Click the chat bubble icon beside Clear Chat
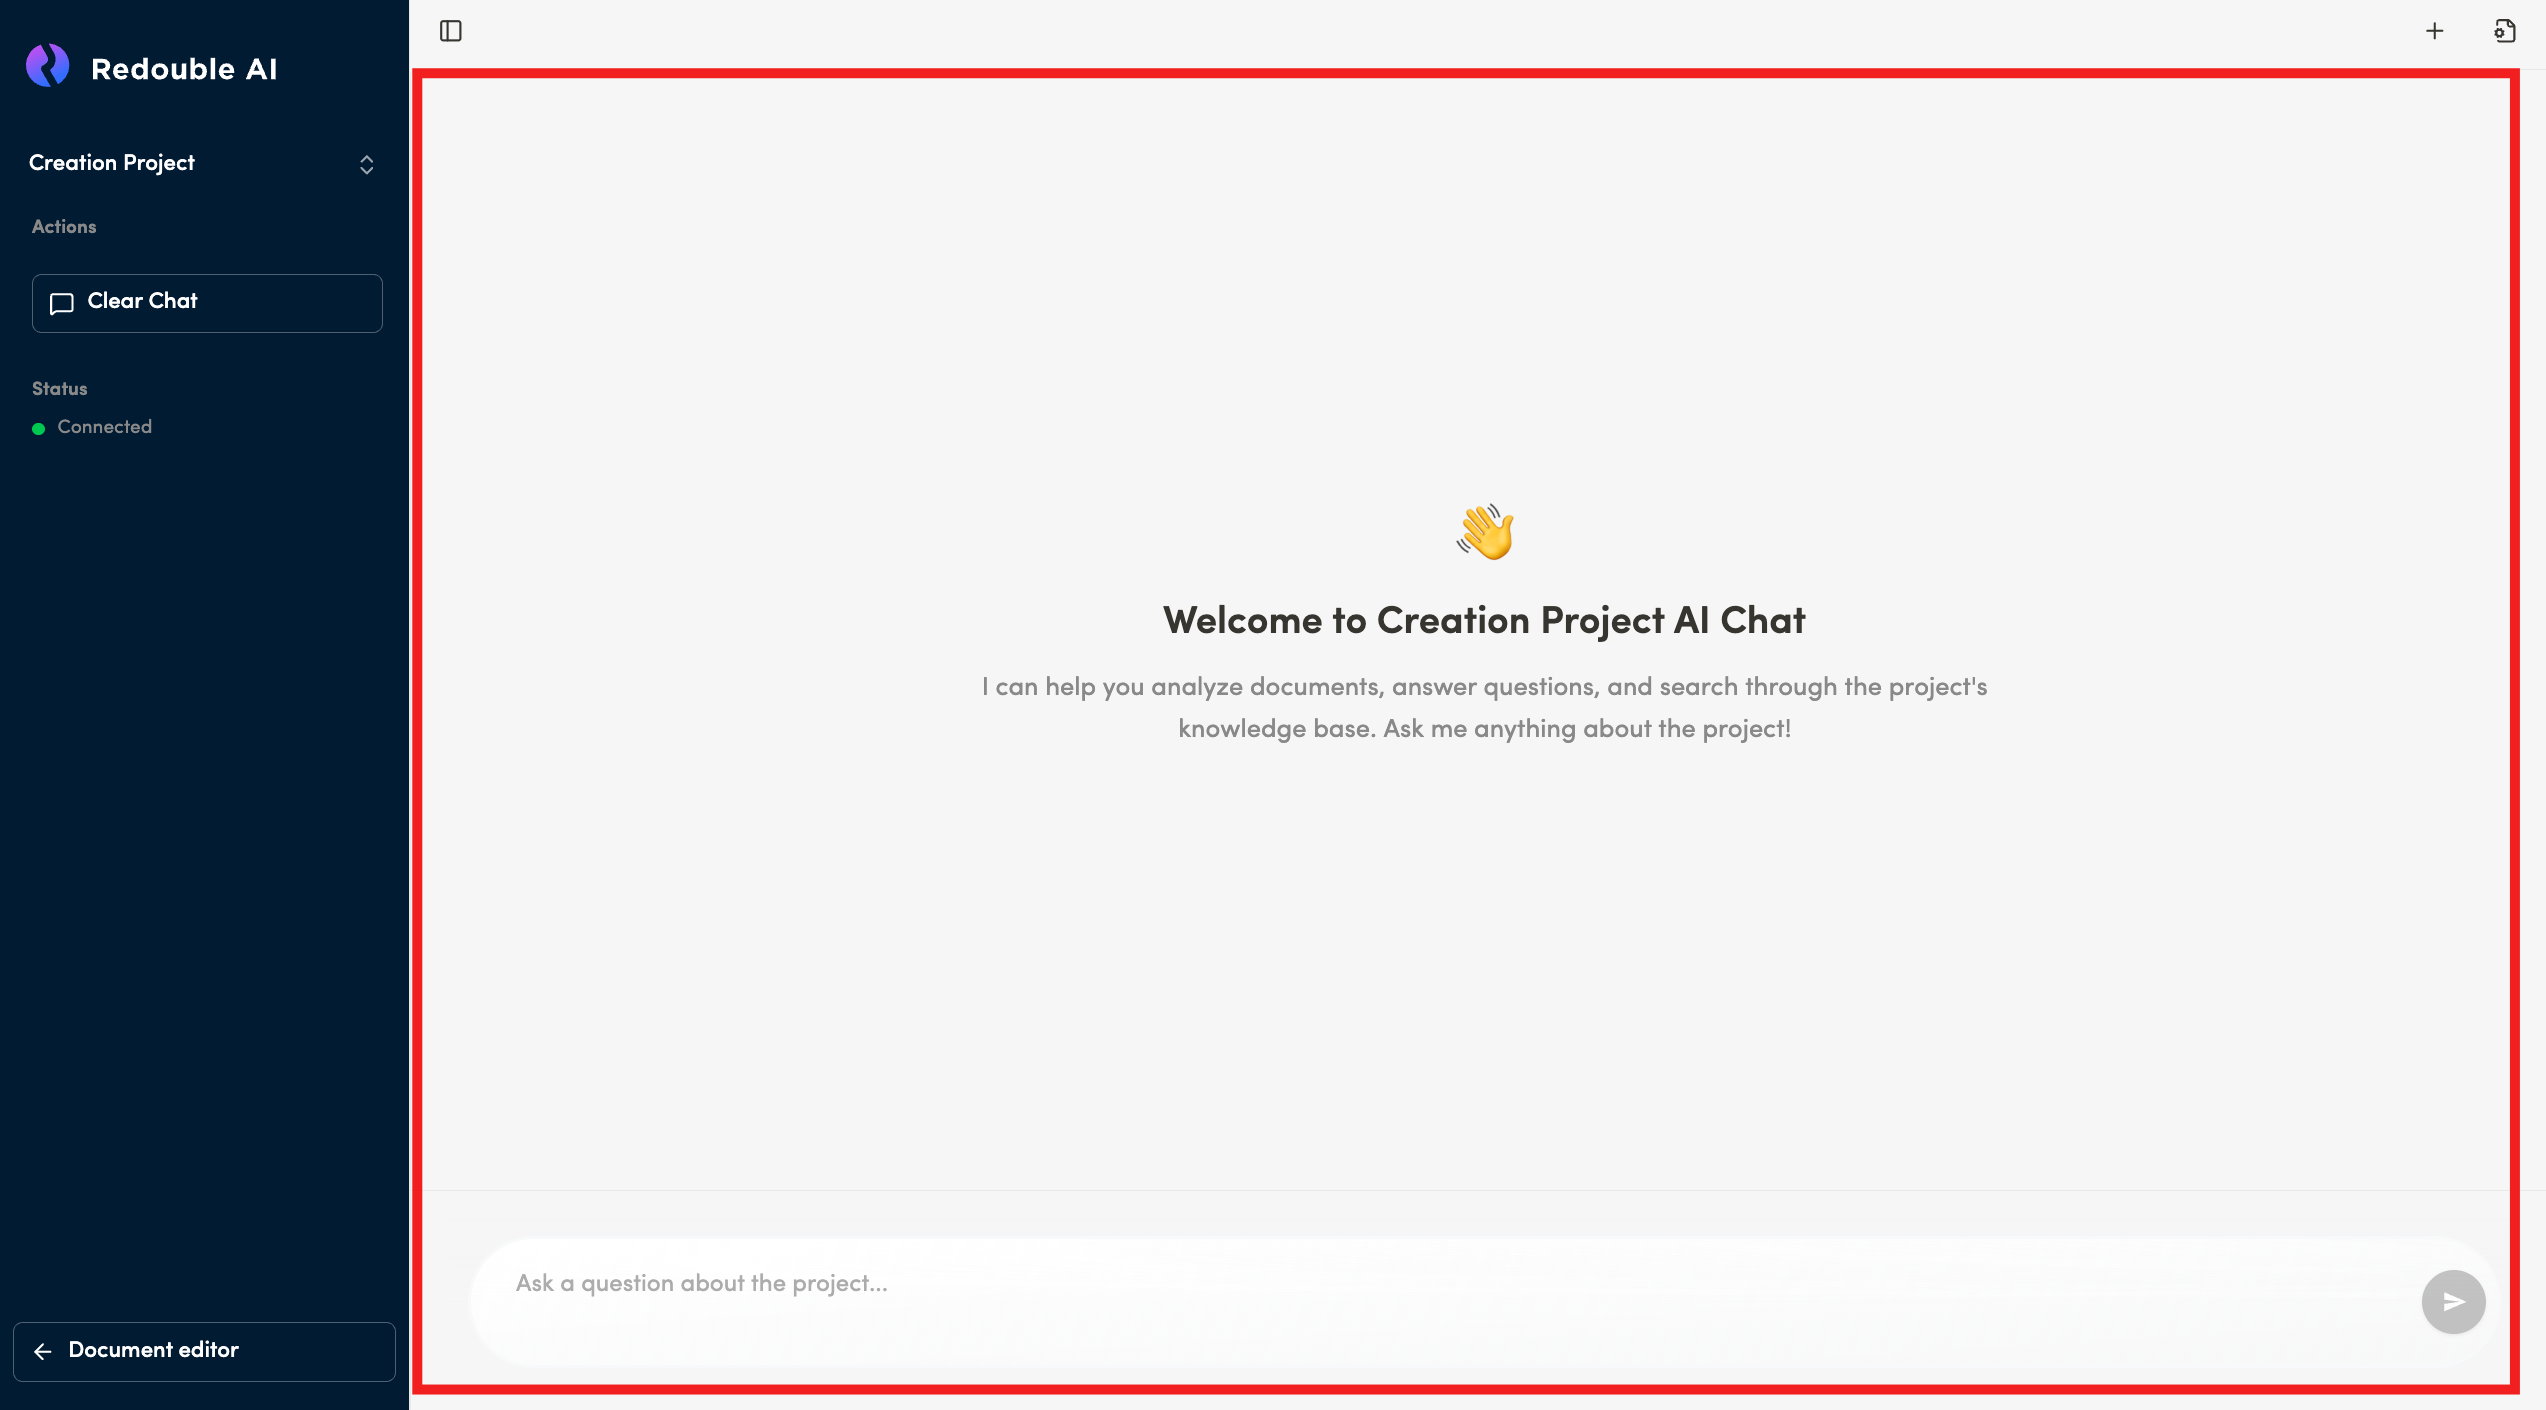 coord(62,303)
